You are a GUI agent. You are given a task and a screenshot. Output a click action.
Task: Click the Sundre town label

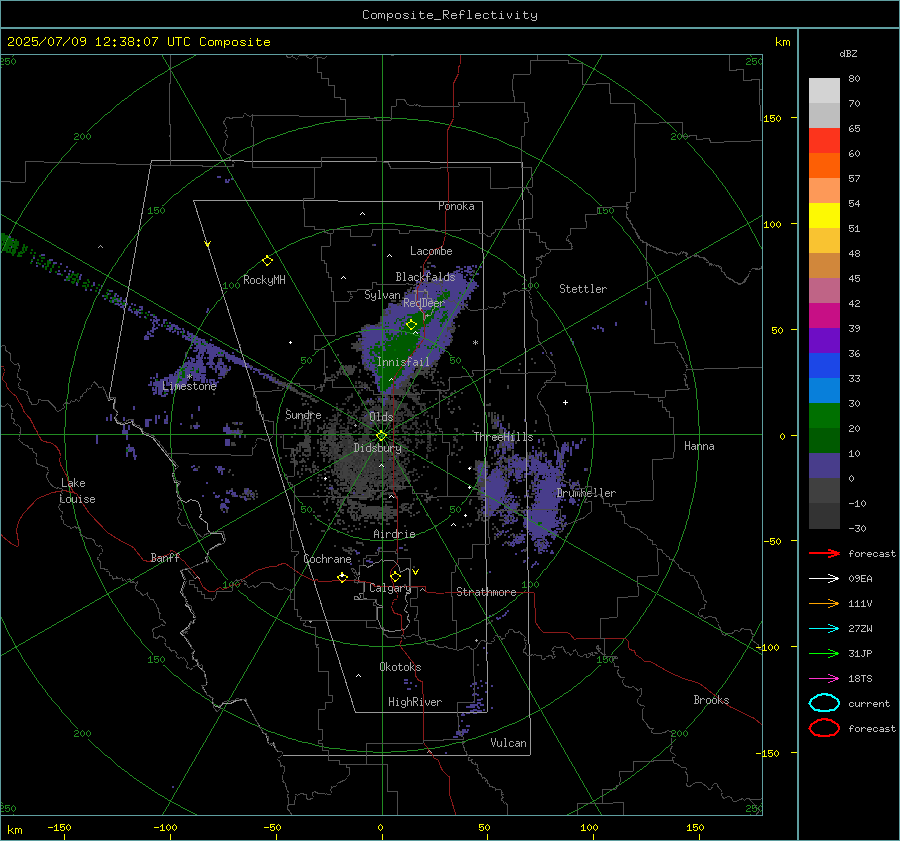tap(303, 415)
